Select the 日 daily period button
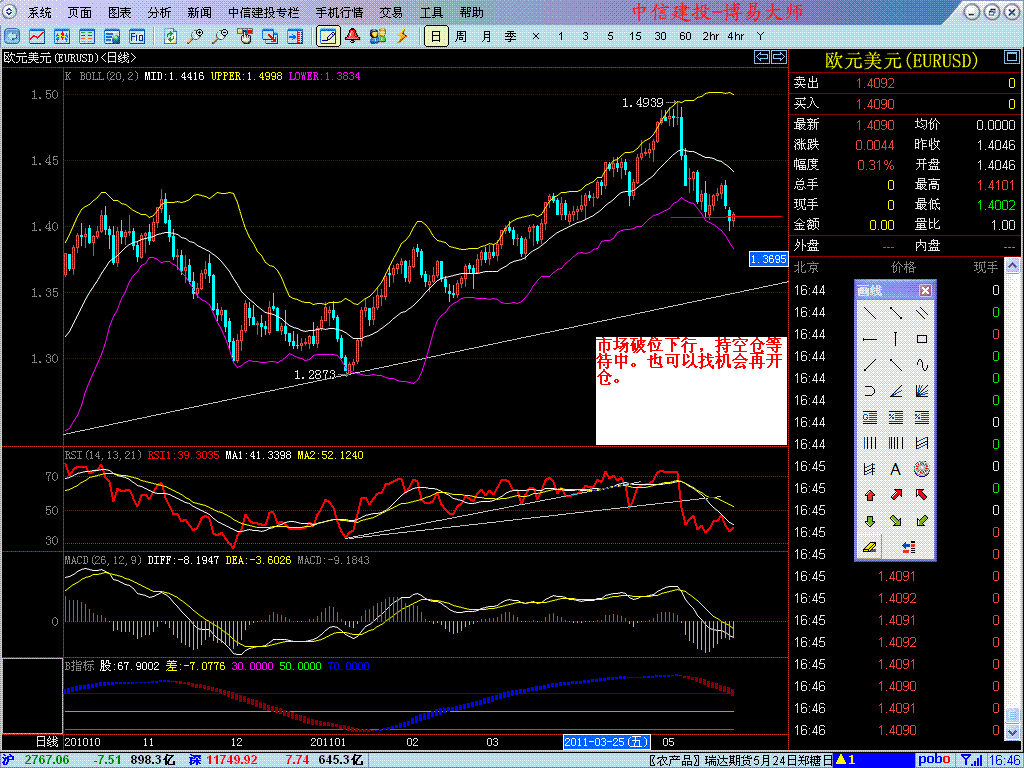The height and width of the screenshot is (768, 1024). (x=436, y=37)
